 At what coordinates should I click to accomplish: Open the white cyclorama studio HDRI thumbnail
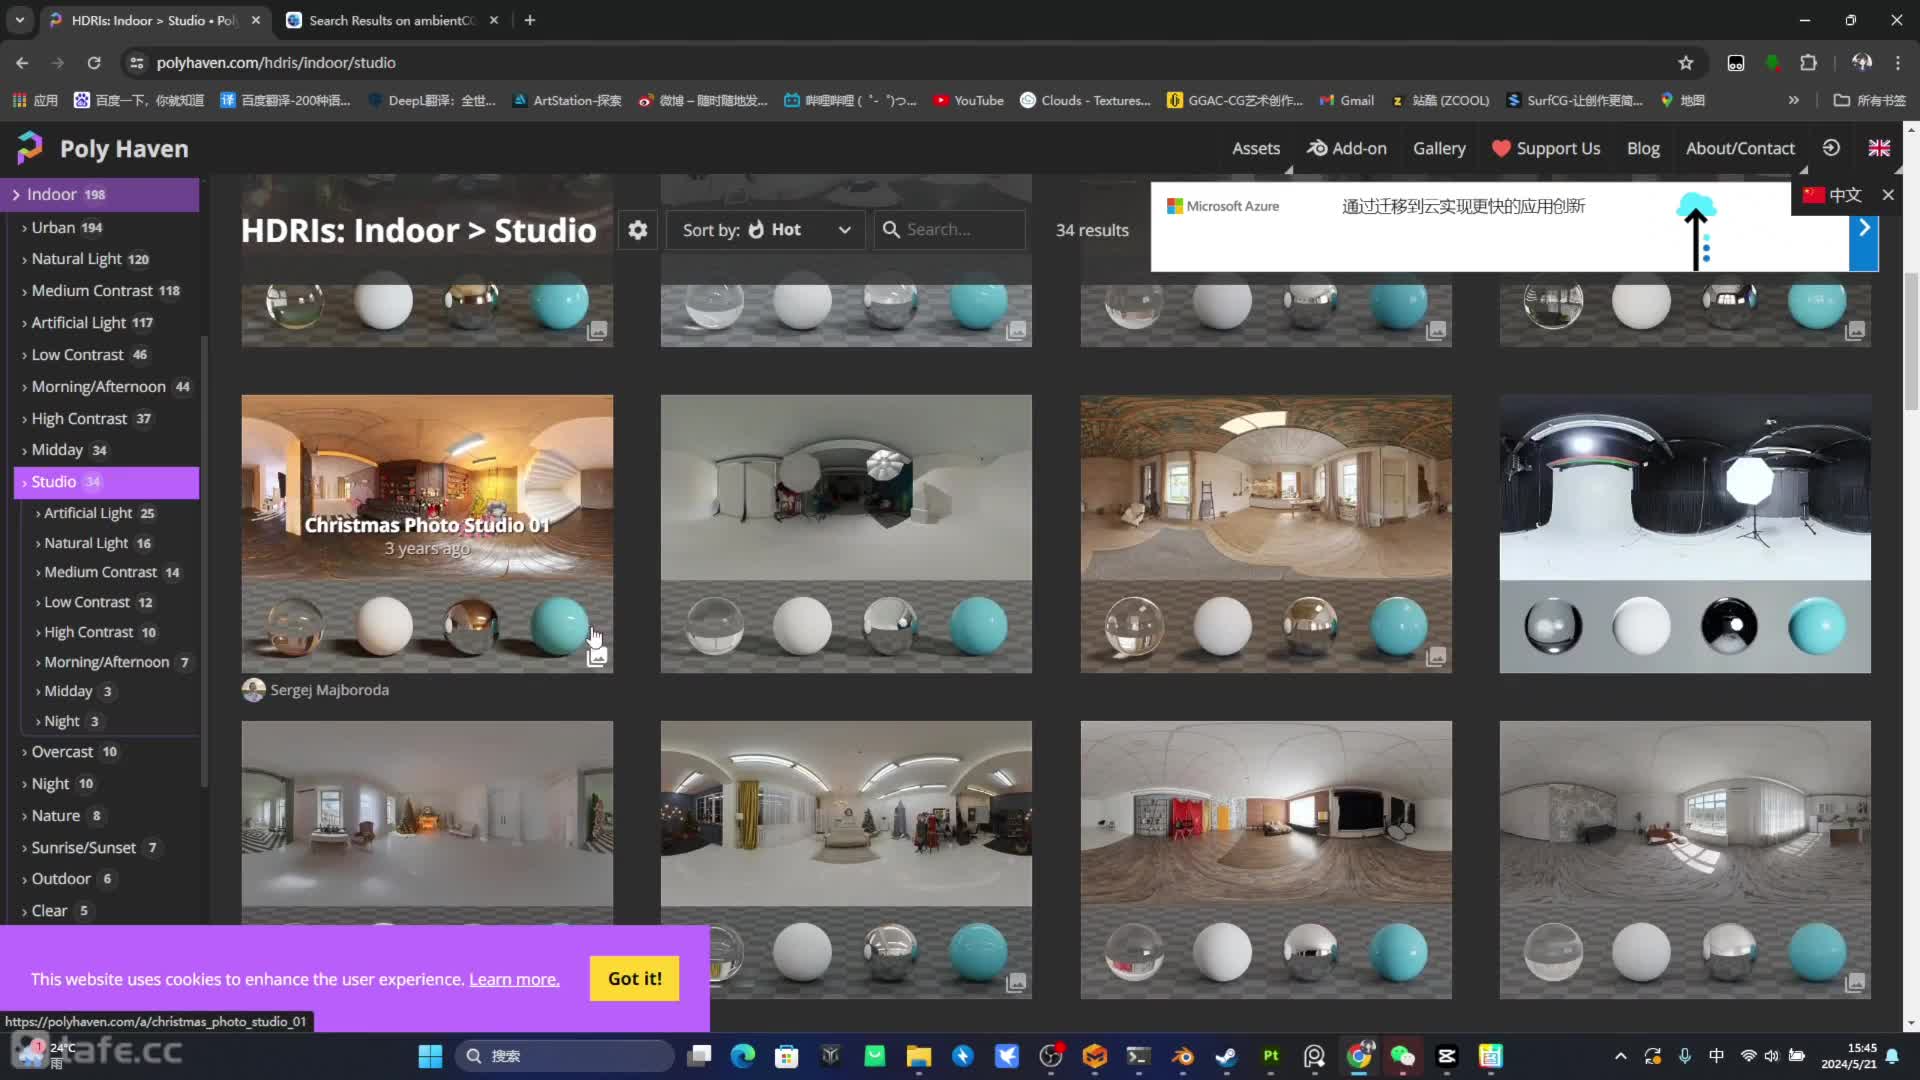pos(1685,534)
